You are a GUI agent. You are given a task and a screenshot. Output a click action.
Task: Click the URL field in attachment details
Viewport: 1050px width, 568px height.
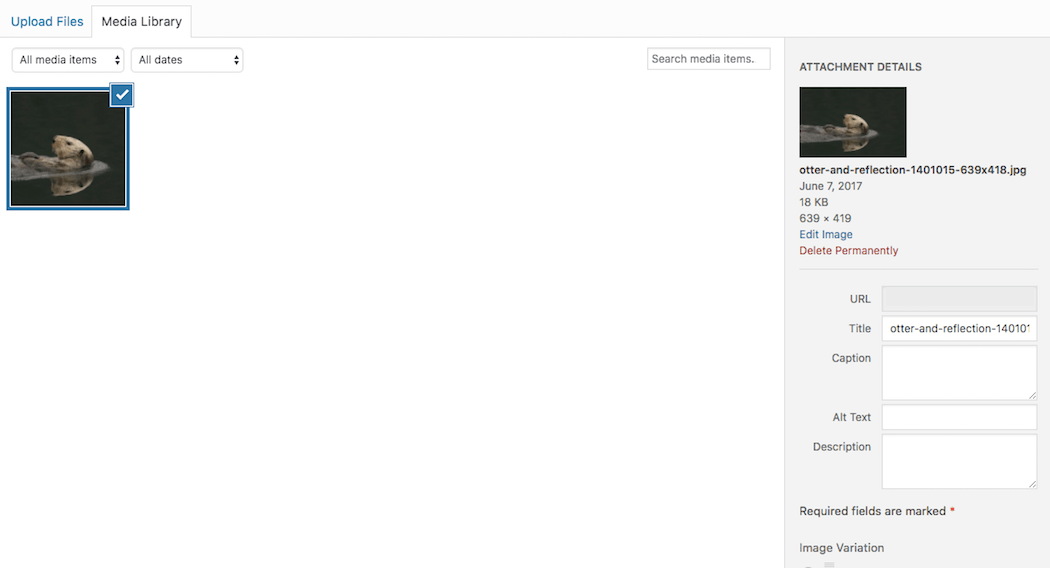pyautogui.click(x=959, y=299)
